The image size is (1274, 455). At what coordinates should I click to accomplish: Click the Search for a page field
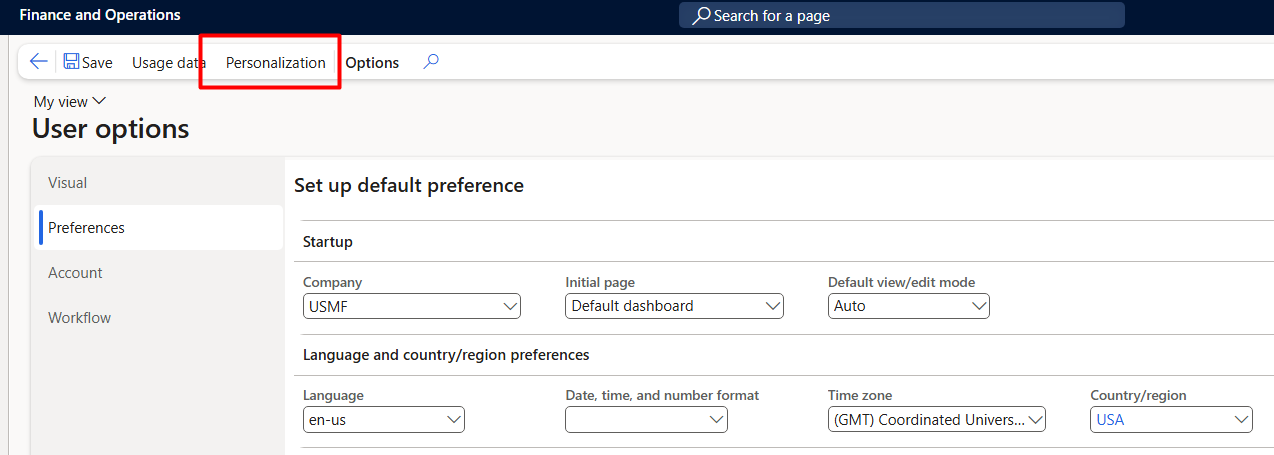pyautogui.click(x=902, y=16)
